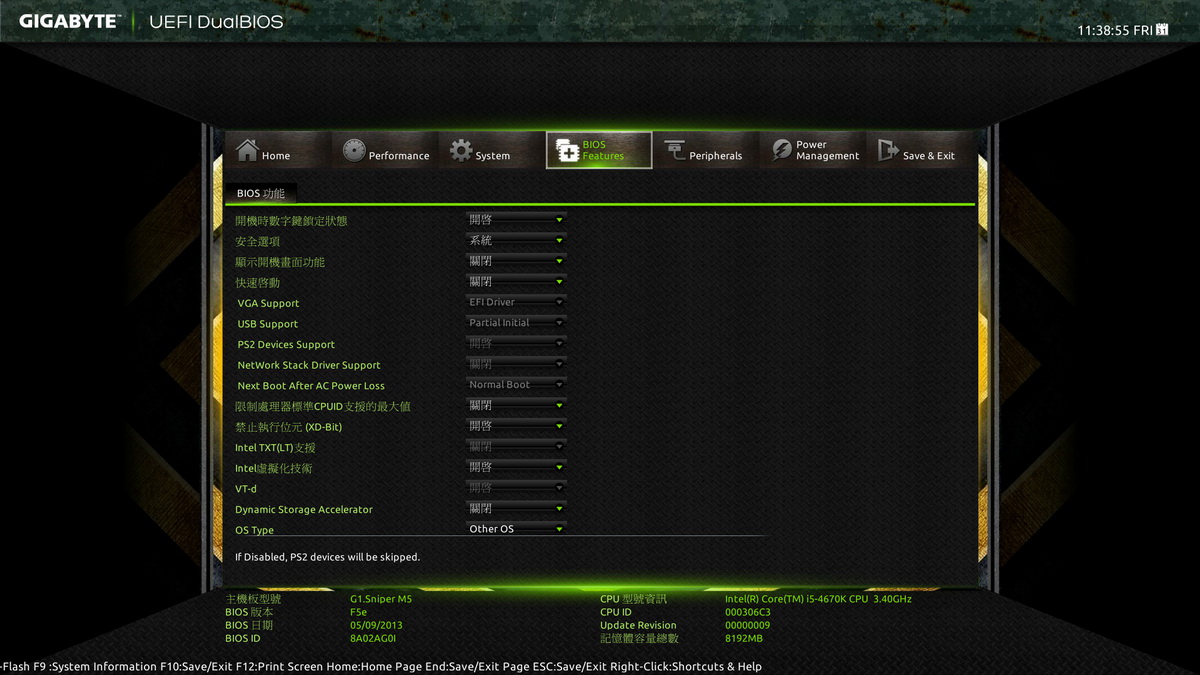The width and height of the screenshot is (1200, 675).
Task: Click the memory total value 8192MB
Action: 744,638
